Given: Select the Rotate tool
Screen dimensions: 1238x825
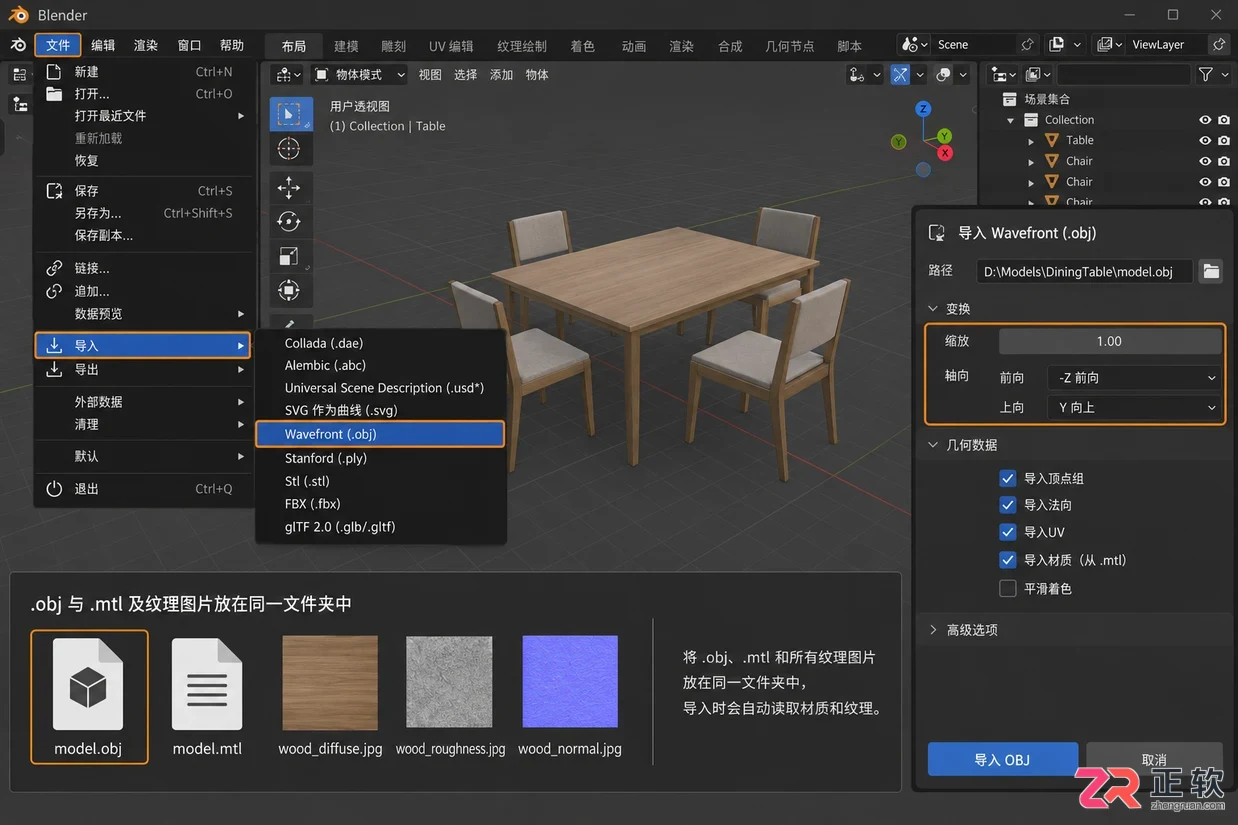Looking at the screenshot, I should (x=290, y=221).
